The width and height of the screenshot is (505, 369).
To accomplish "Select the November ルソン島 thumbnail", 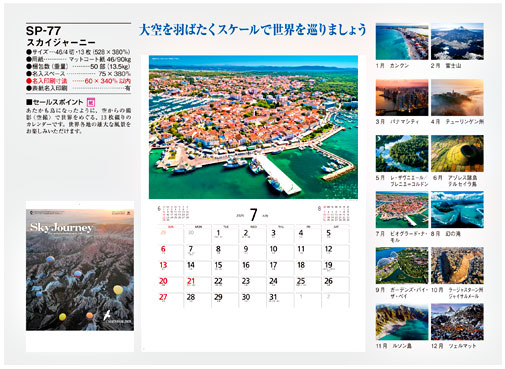I will tap(402, 322).
